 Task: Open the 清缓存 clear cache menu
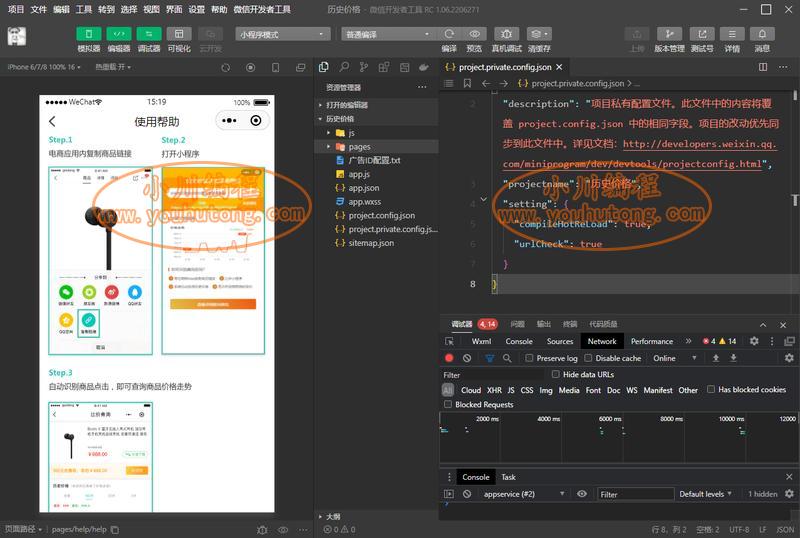539,34
